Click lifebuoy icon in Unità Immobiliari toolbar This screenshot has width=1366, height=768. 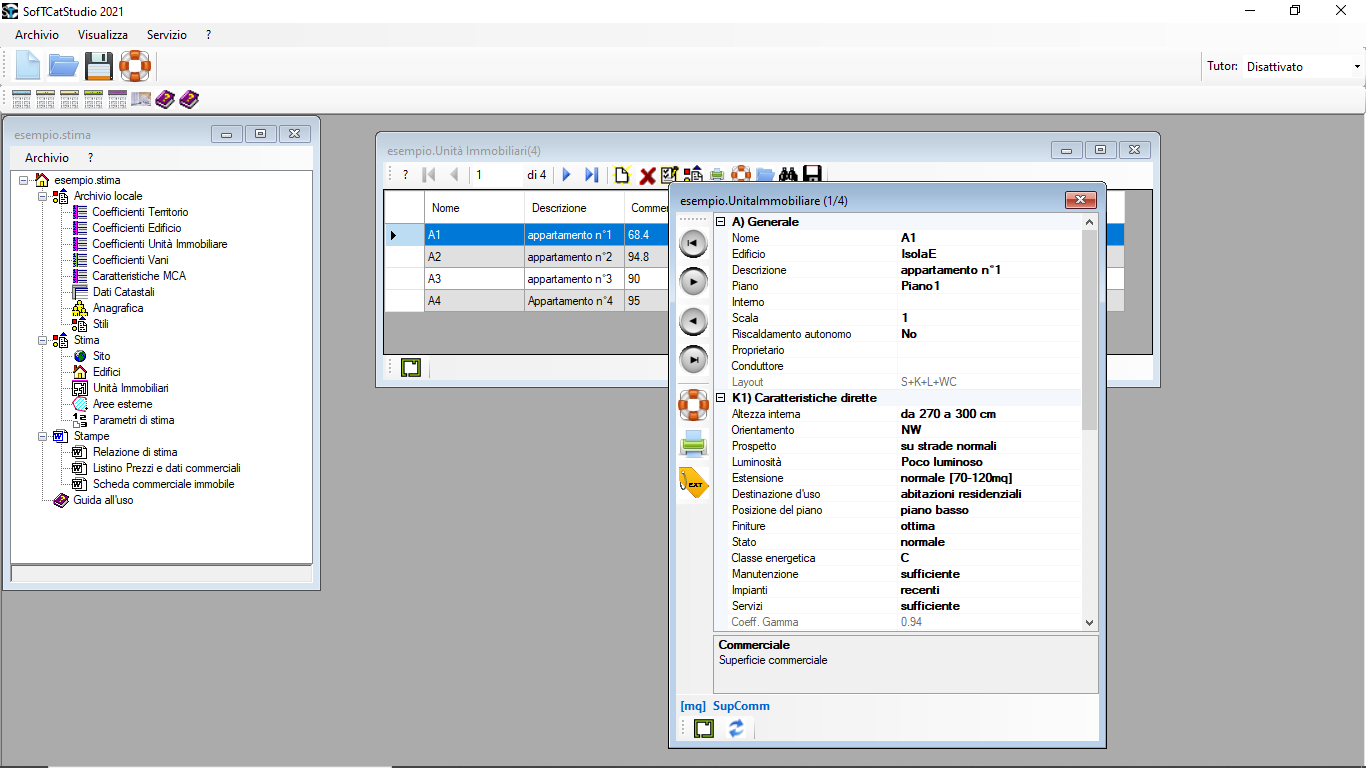(x=741, y=175)
